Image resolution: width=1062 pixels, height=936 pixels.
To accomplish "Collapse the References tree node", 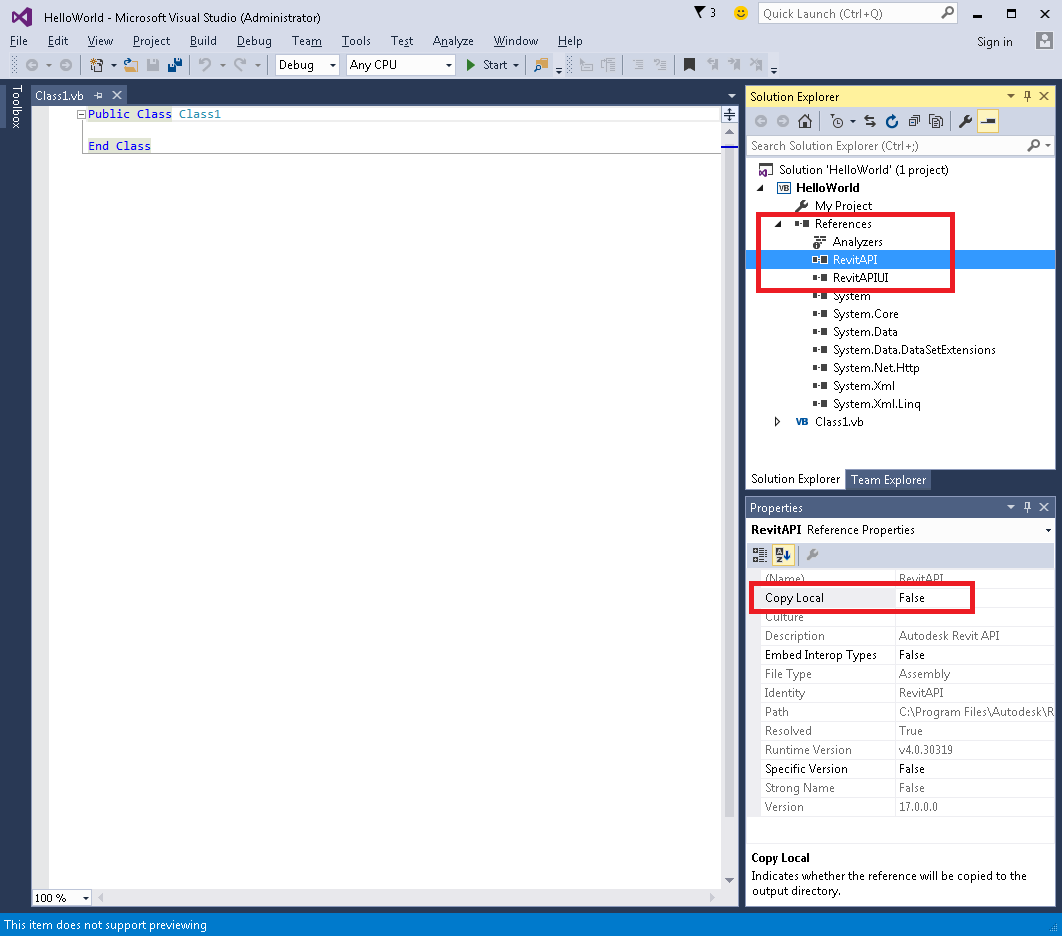I will tap(779, 223).
